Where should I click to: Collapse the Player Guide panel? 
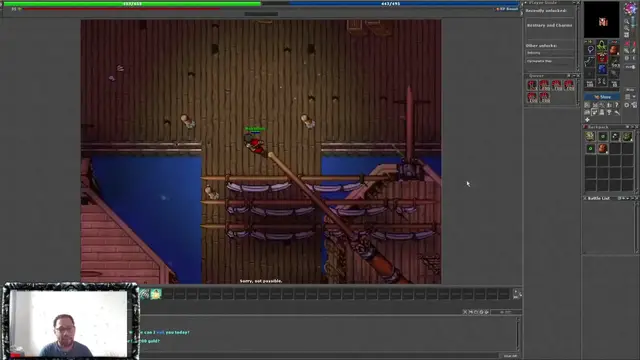coord(574,2)
